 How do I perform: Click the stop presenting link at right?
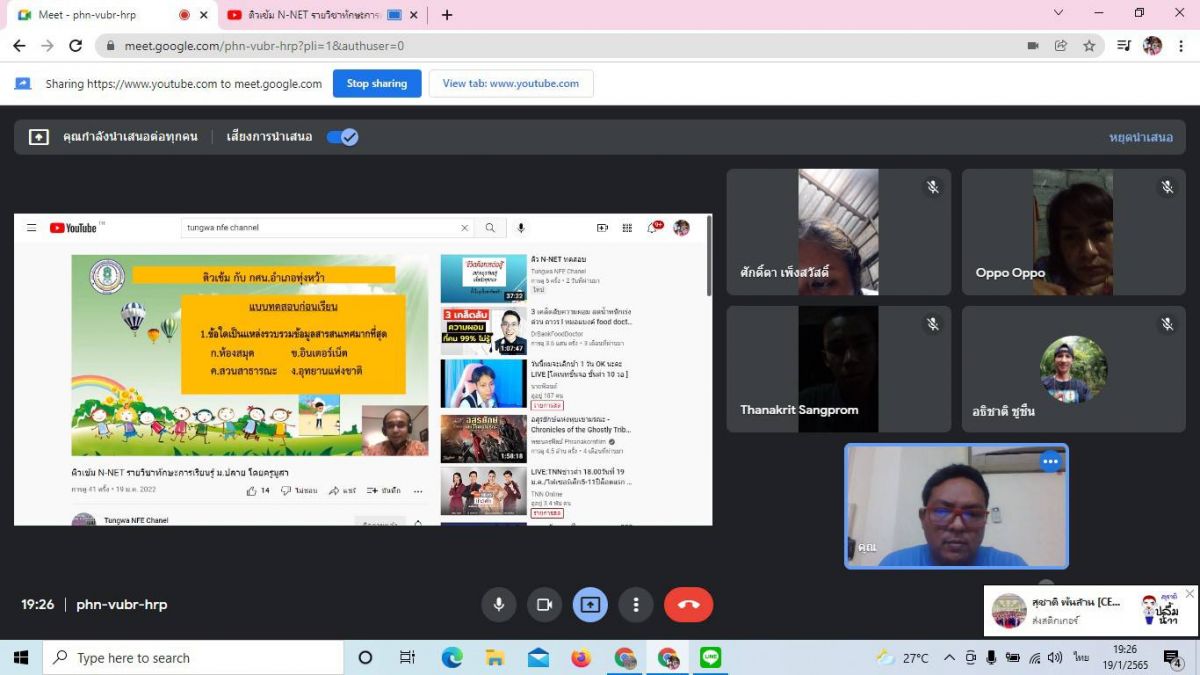1140,137
